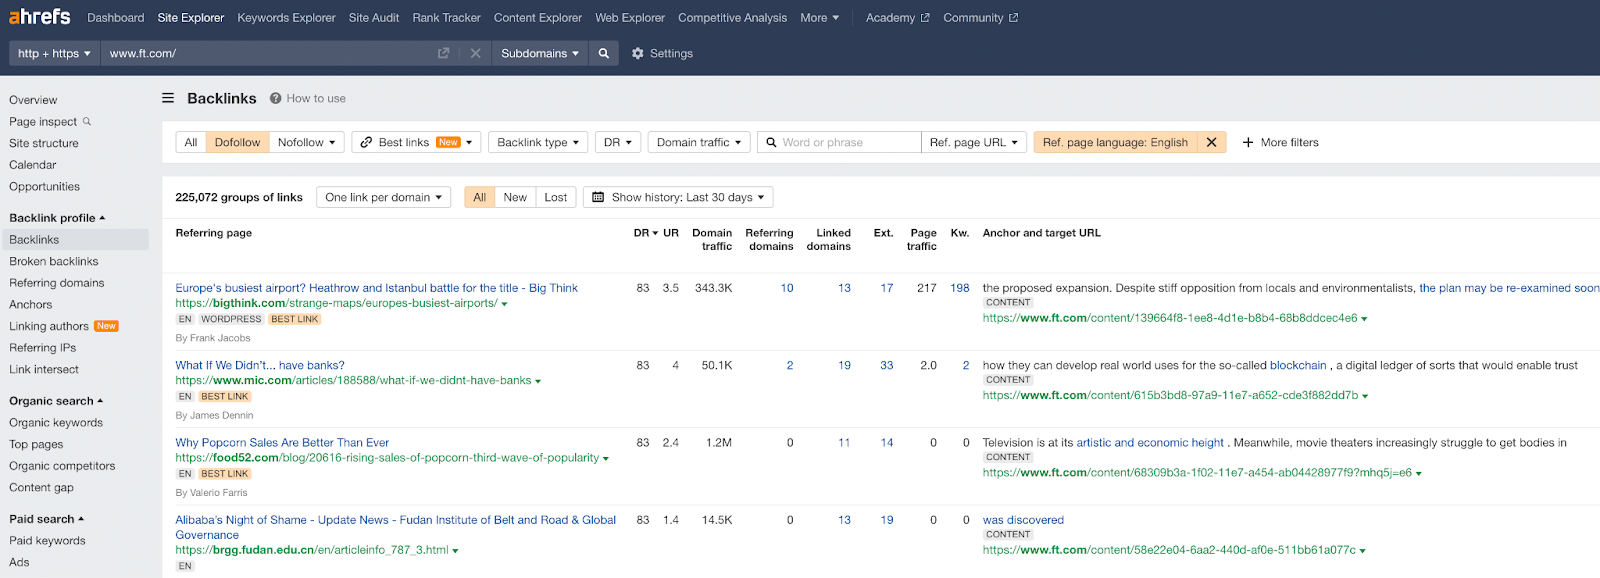Open Why Popcorn Sales Are Better link
This screenshot has width=1600, height=578.
point(282,442)
